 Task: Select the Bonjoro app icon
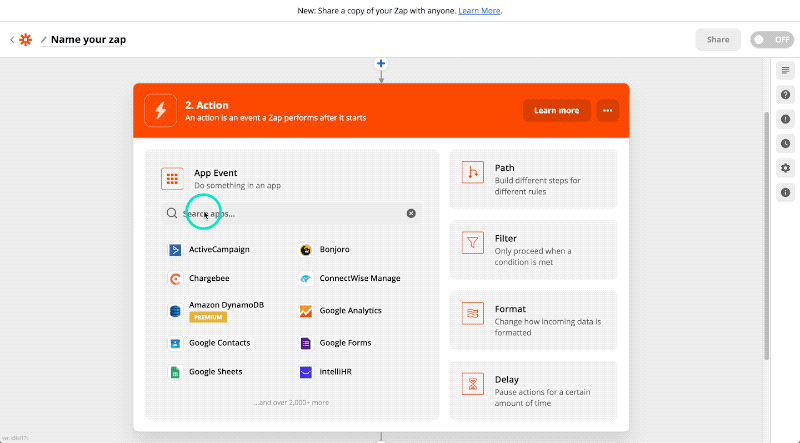click(306, 250)
